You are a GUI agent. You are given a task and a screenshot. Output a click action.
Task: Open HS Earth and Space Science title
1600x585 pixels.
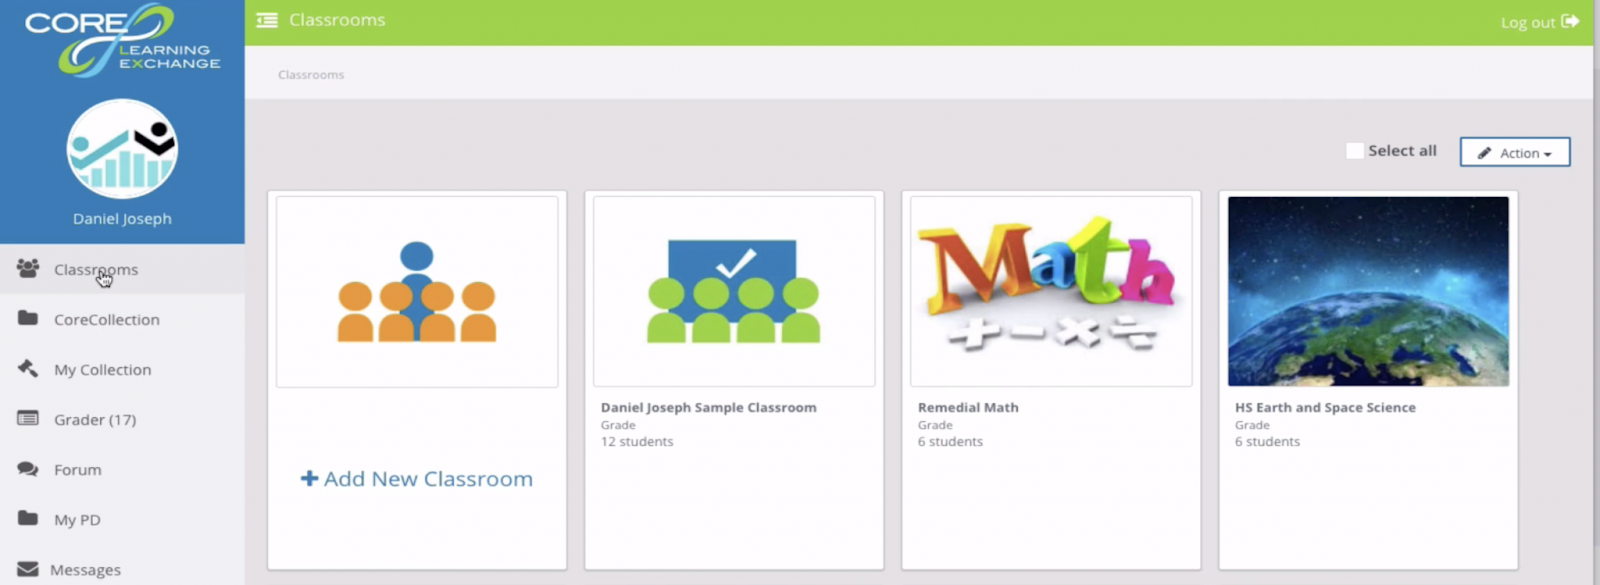coord(1325,407)
